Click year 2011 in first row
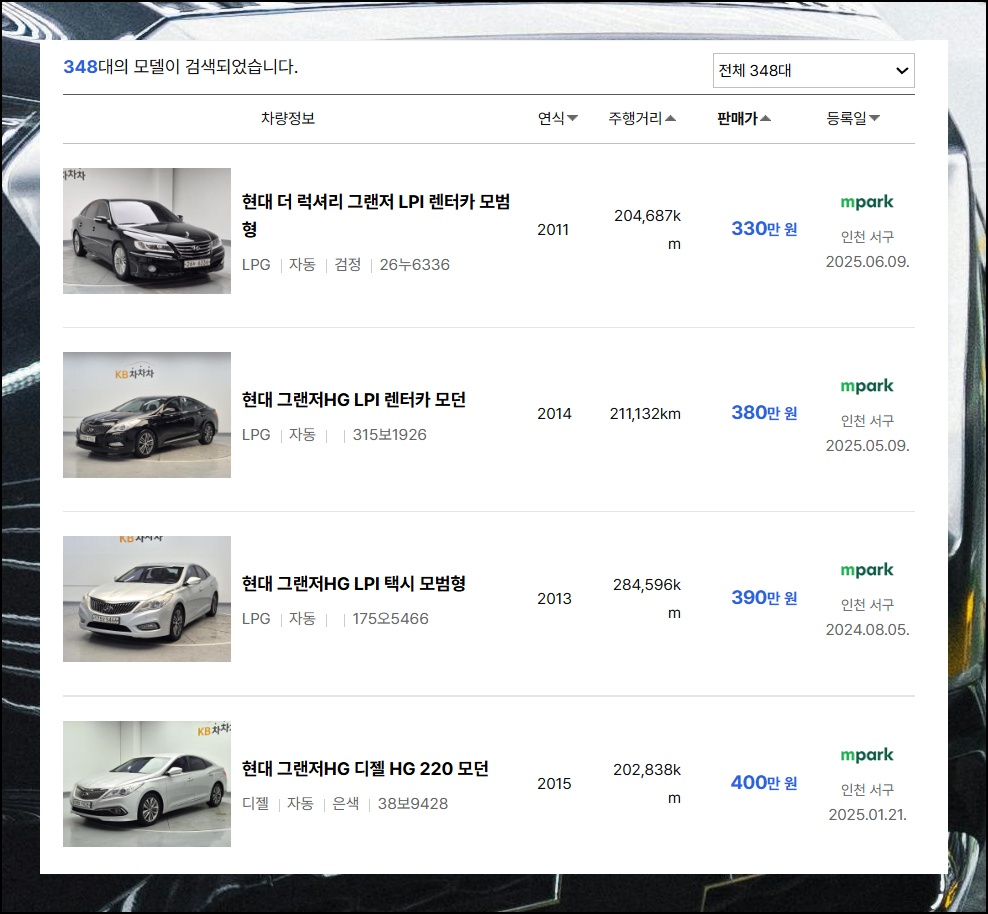Image resolution: width=988 pixels, height=914 pixels. (553, 230)
